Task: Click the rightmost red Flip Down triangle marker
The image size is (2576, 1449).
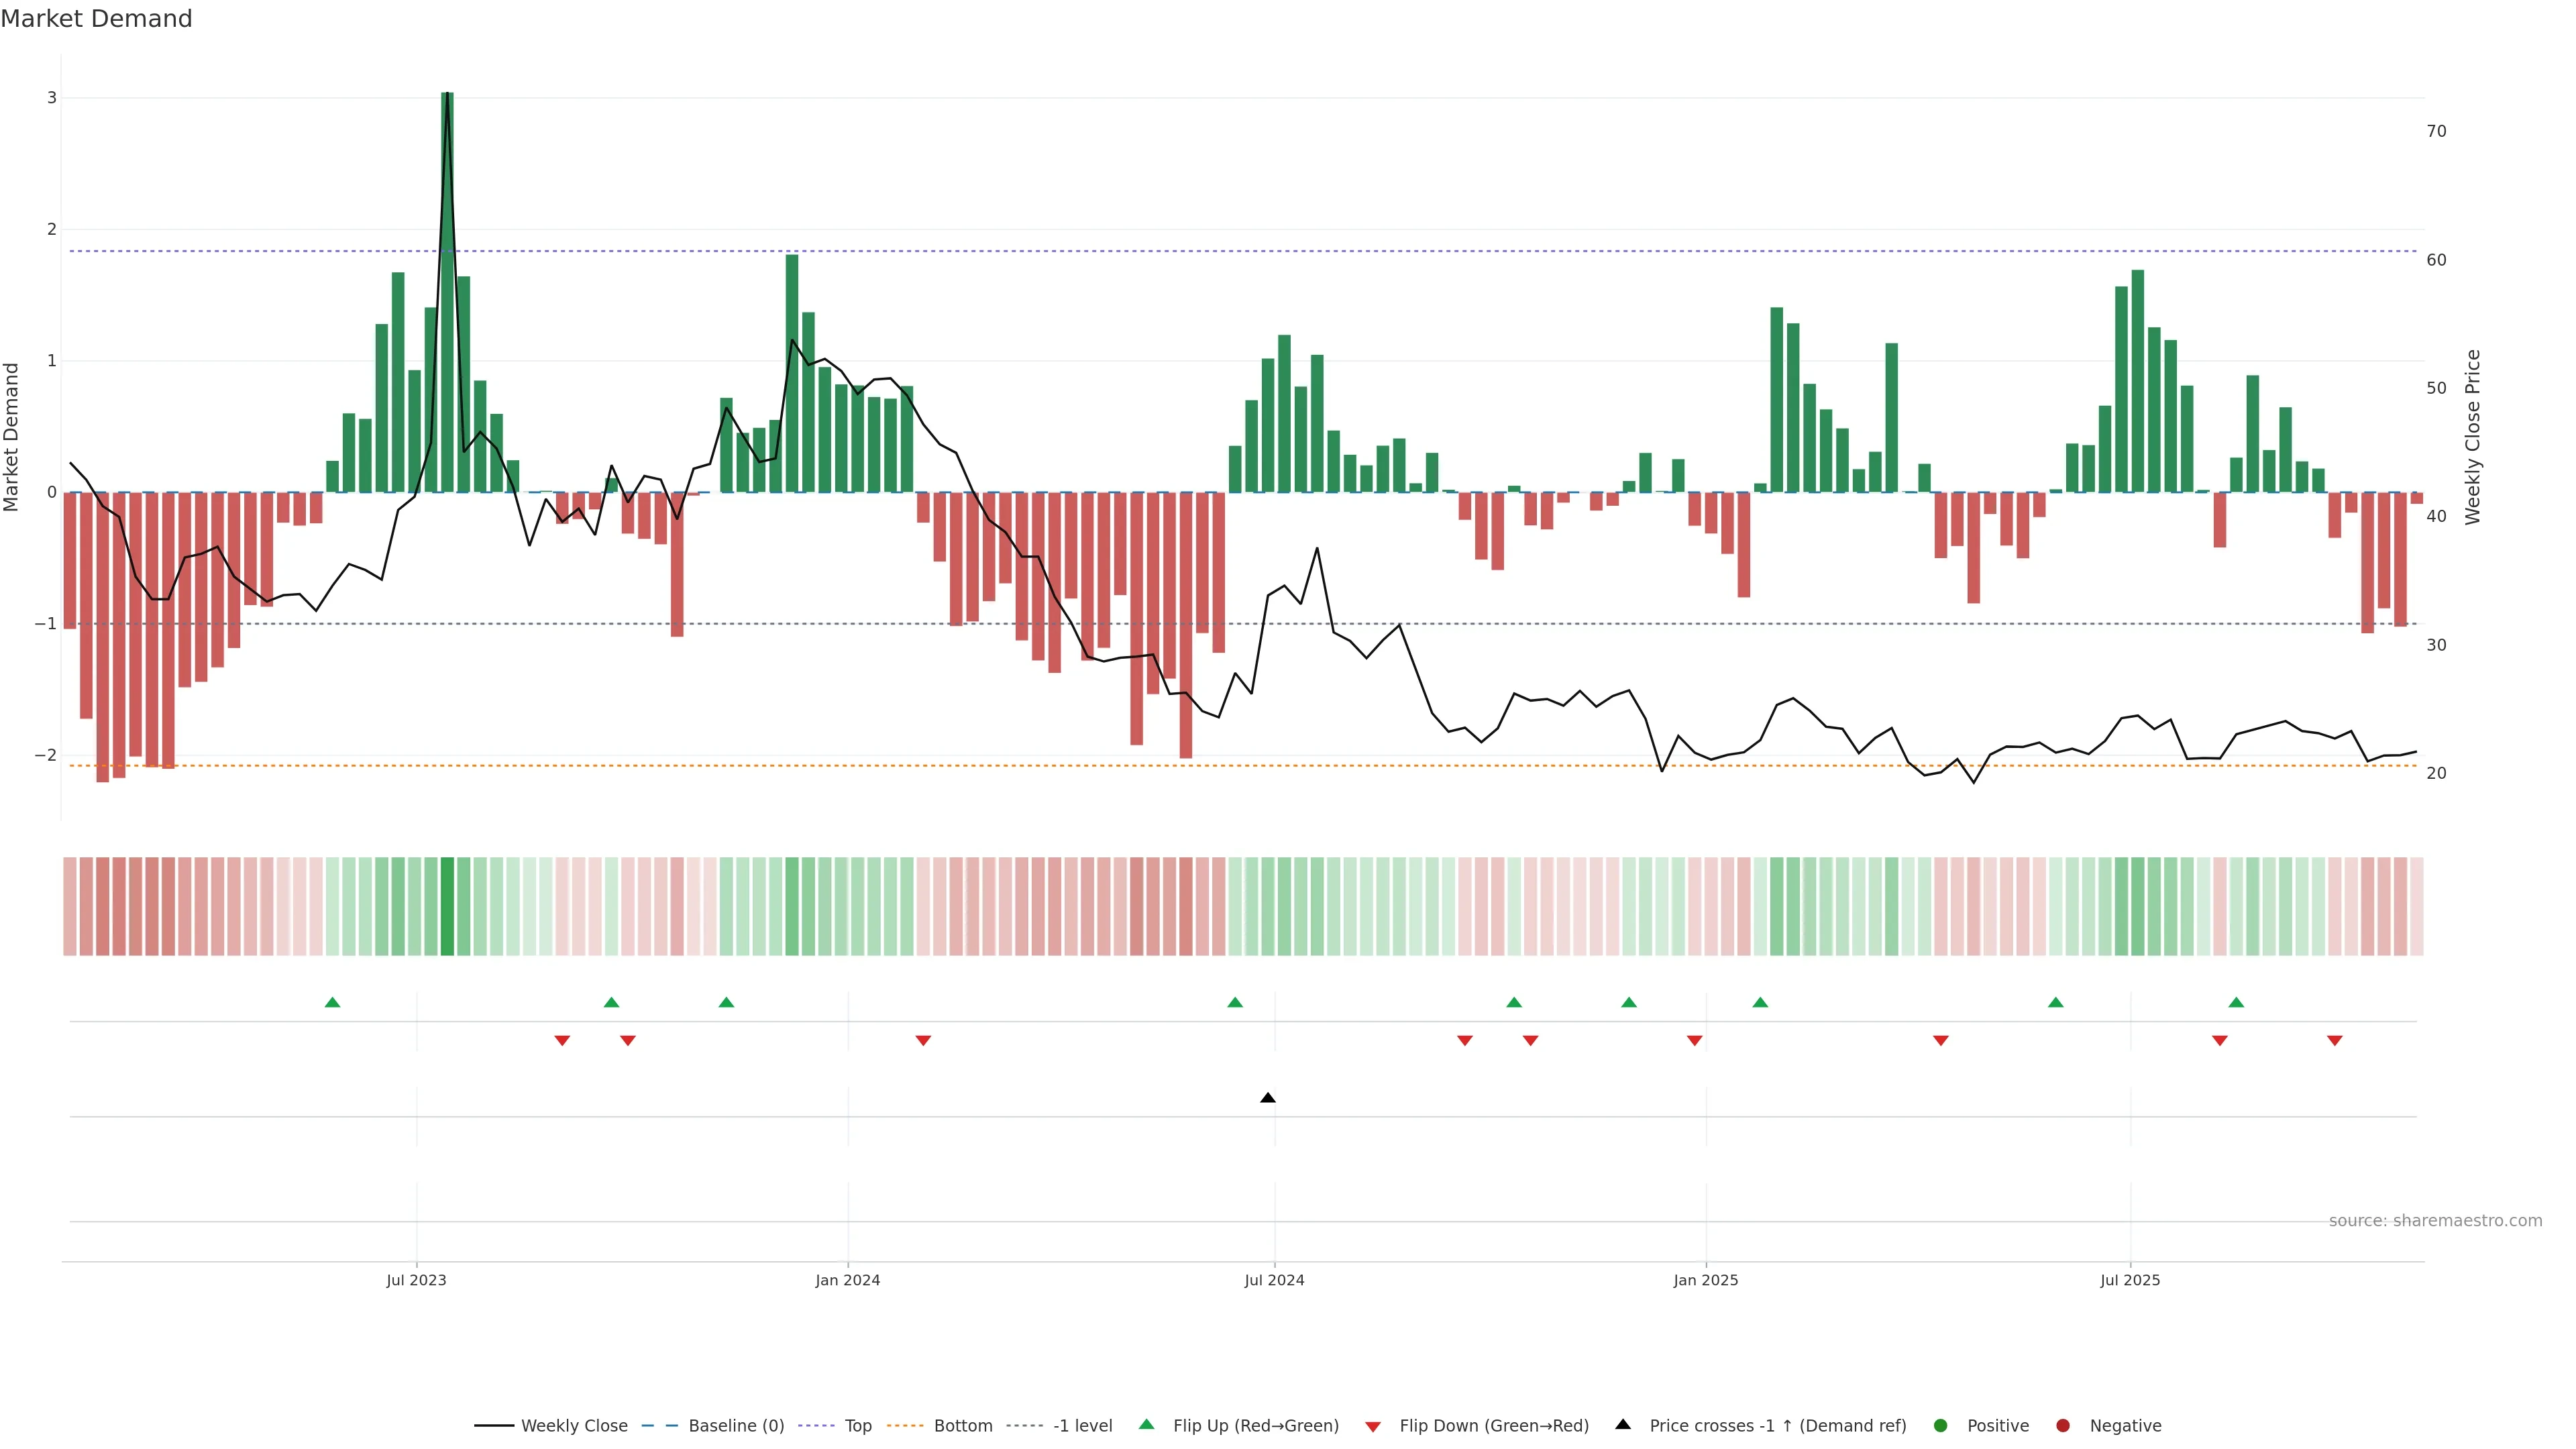Action: click(2334, 1041)
